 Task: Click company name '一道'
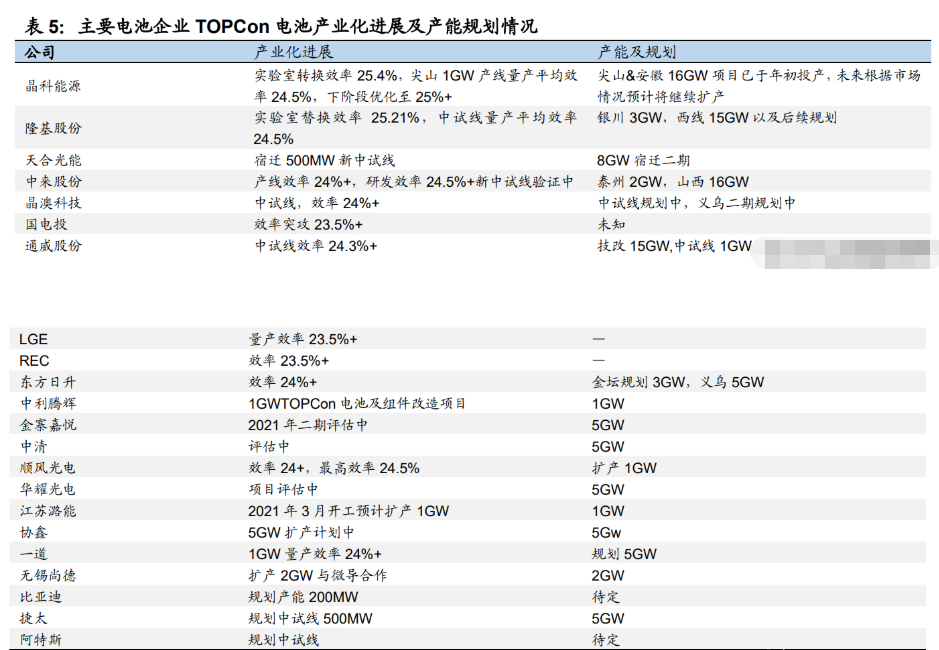(34, 554)
